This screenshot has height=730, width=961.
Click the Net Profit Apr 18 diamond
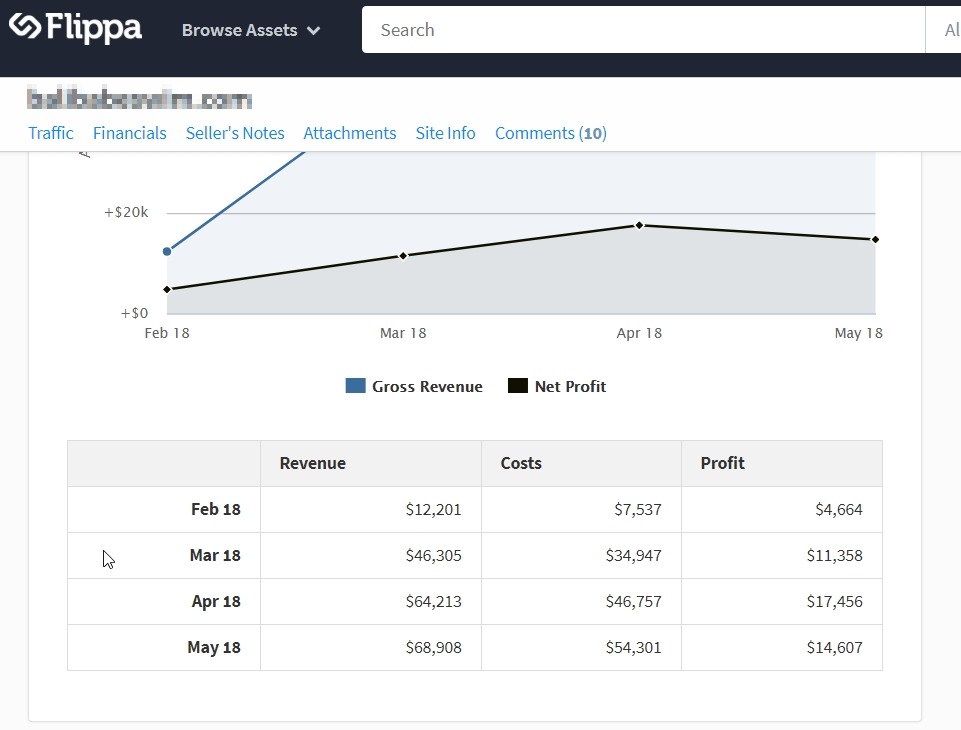click(x=639, y=225)
